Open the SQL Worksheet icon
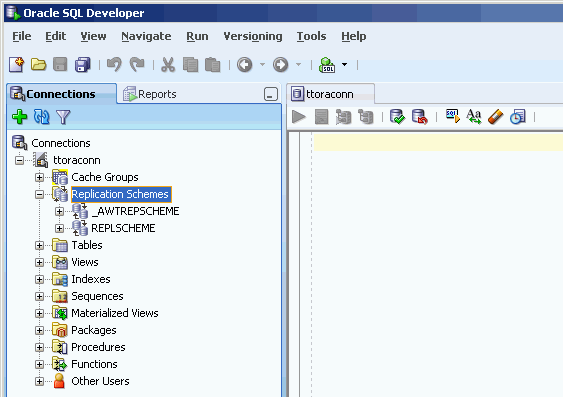 tap(327, 65)
